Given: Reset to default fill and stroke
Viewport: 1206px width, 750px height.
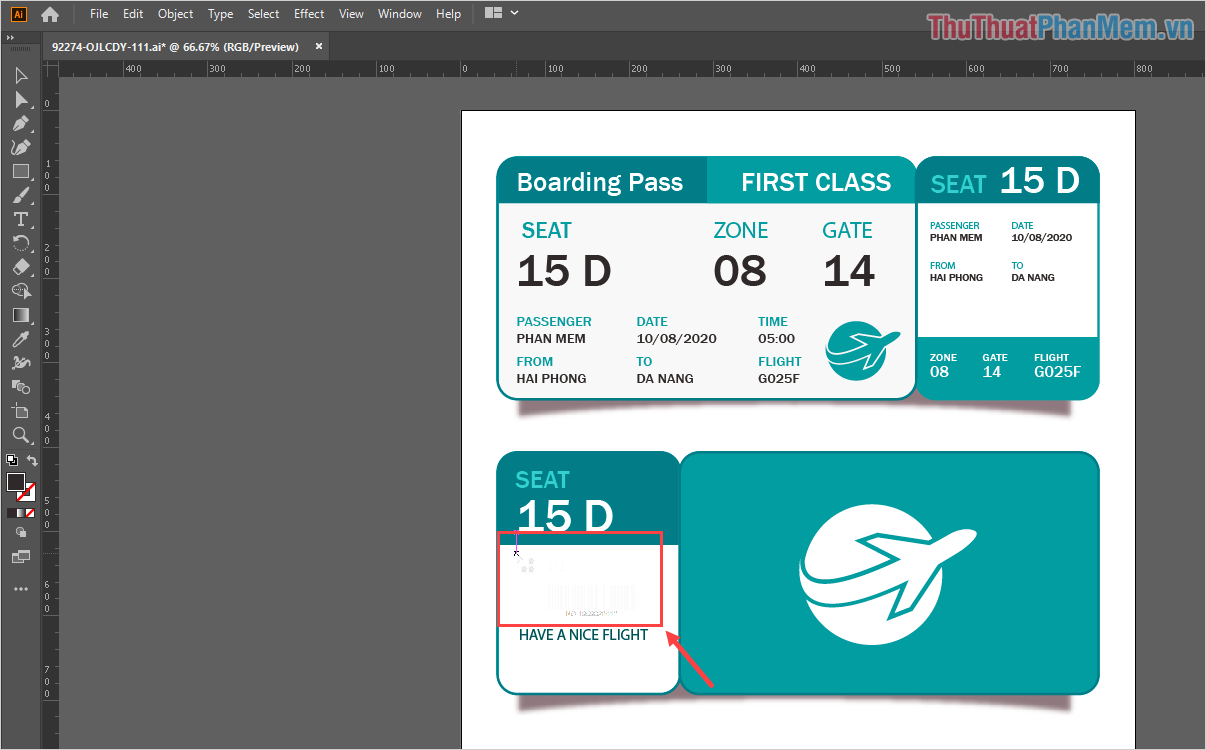Looking at the screenshot, I should pyautogui.click(x=11, y=461).
